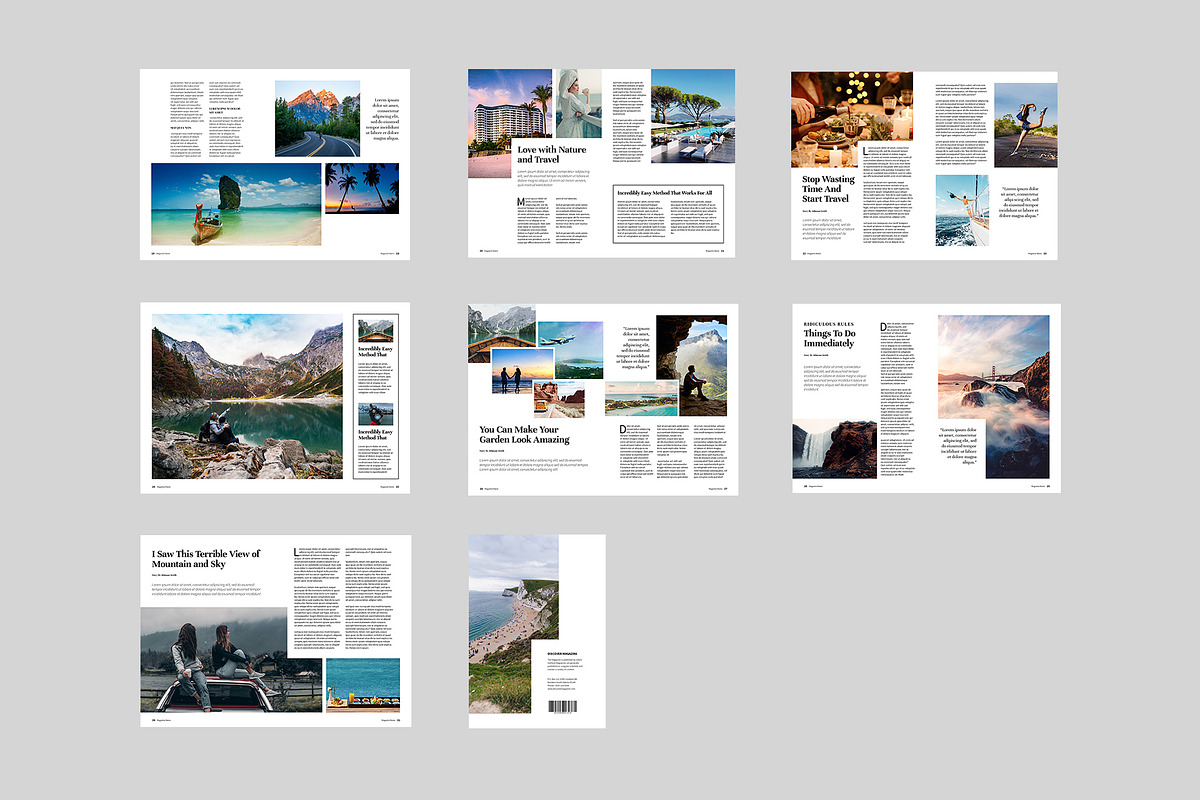Image resolution: width=1200 pixels, height=800 pixels.
Task: Click "Incredibly Easy Method That" under the sidebar boat photo
Action: point(375,352)
